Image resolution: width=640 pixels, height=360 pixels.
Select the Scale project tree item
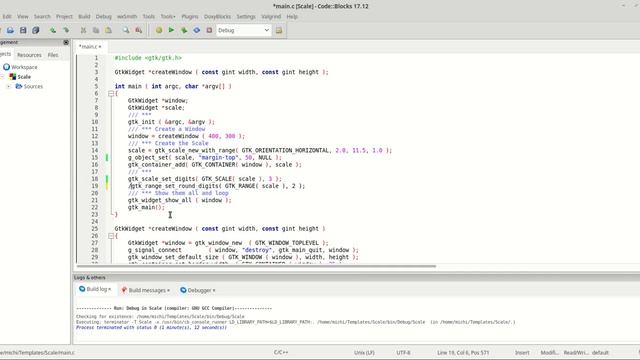[x=24, y=77]
